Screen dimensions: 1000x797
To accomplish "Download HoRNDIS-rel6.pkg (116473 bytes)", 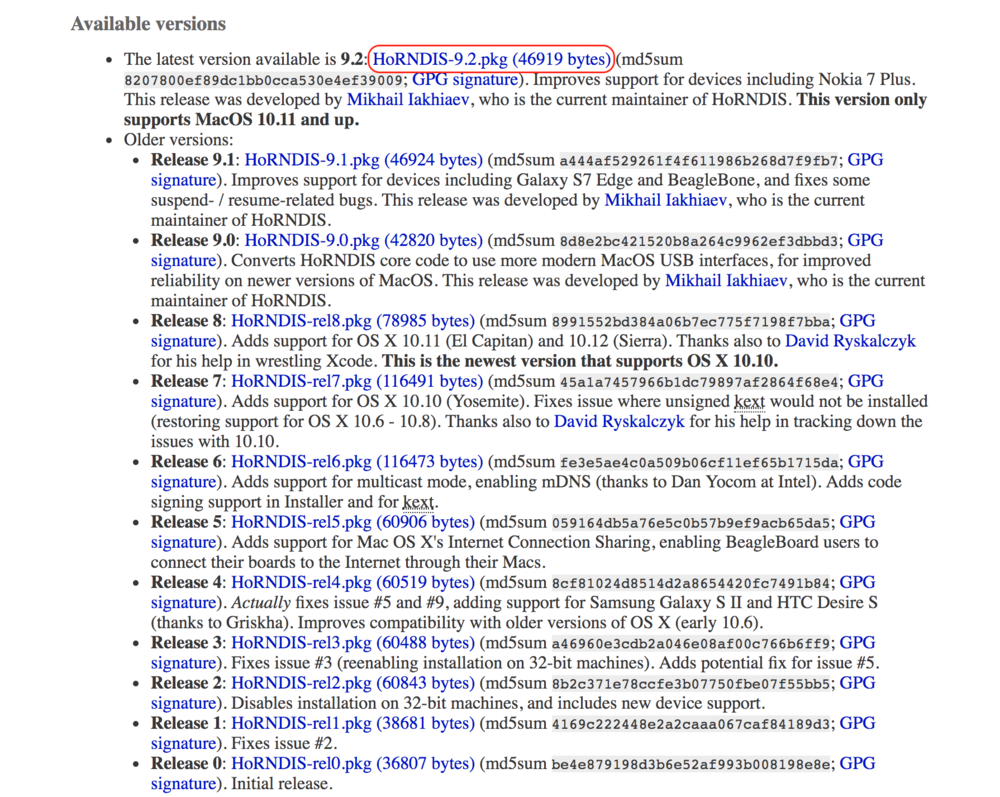I will click(x=357, y=462).
